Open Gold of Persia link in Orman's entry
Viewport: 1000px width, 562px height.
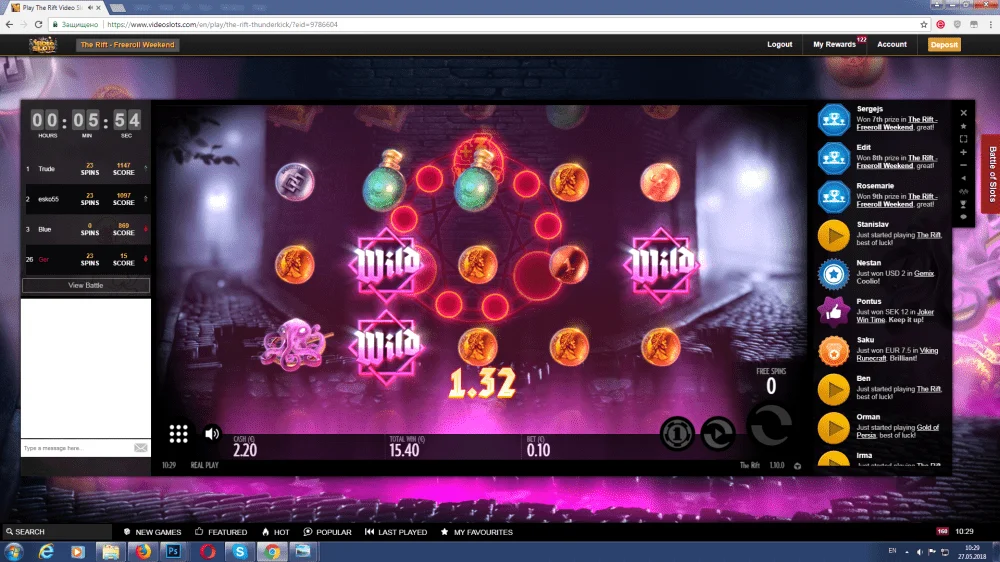click(x=897, y=431)
